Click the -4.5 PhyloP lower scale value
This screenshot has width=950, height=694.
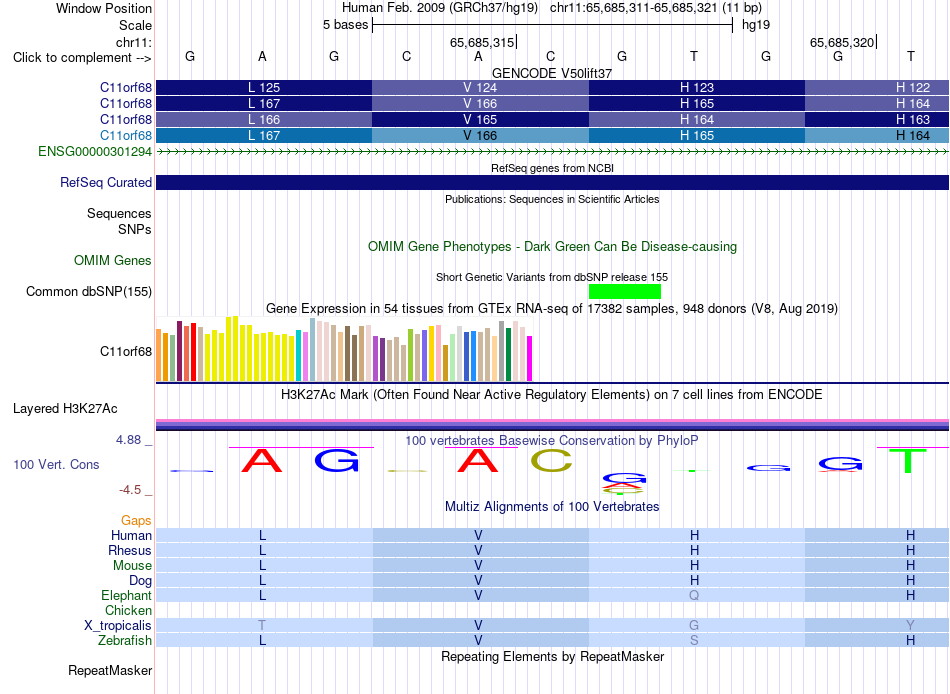[130, 490]
